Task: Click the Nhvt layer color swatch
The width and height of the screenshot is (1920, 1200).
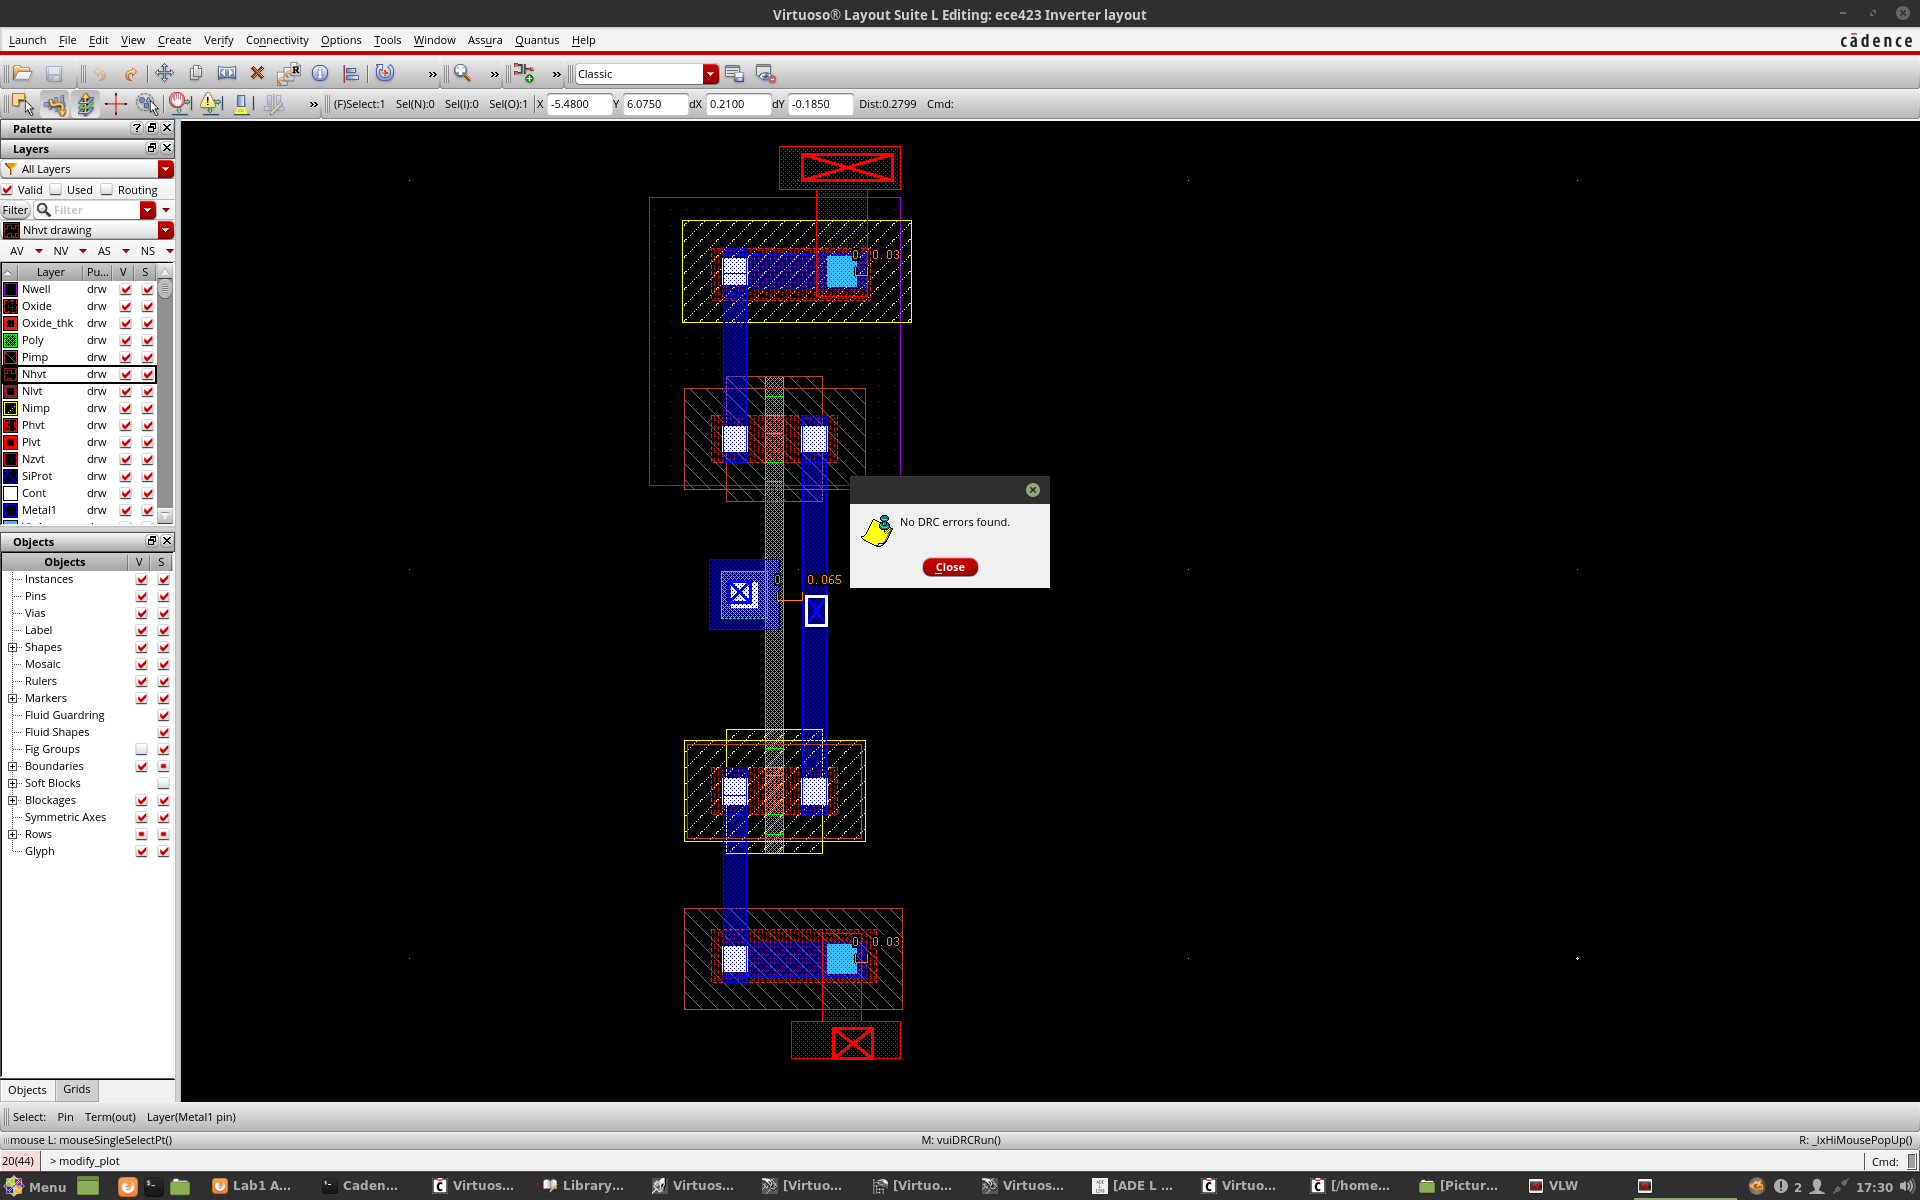Action: [x=11, y=374]
